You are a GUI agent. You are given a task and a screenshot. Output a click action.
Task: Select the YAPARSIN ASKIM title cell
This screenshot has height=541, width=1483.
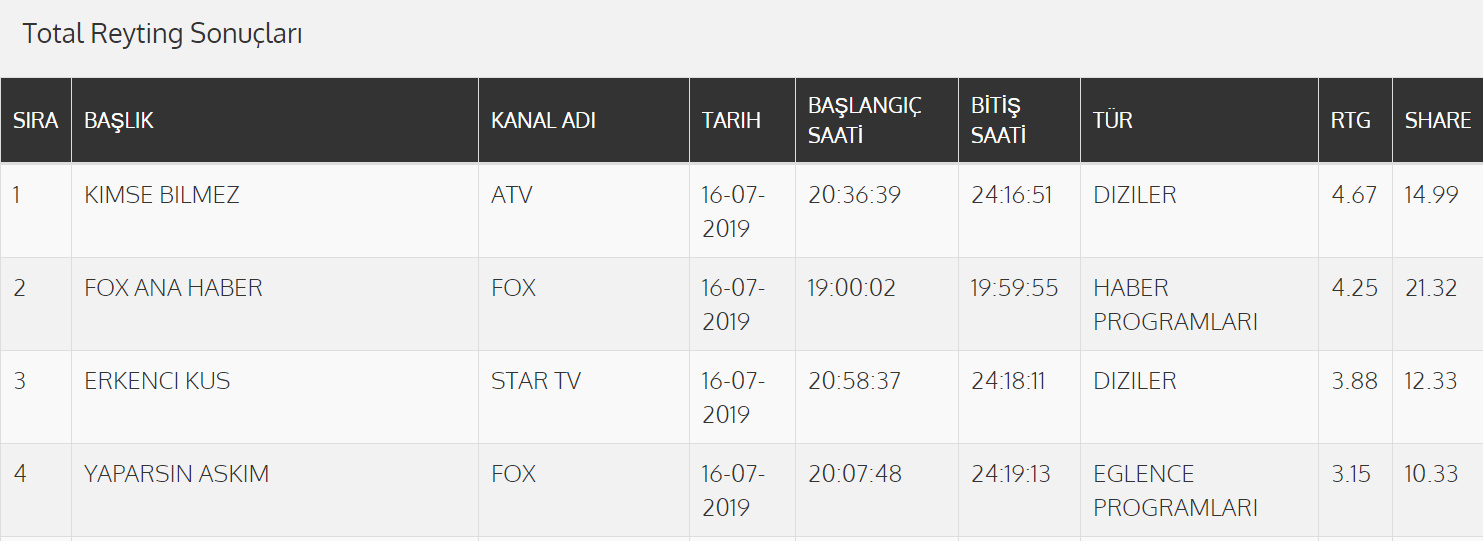[x=176, y=474]
